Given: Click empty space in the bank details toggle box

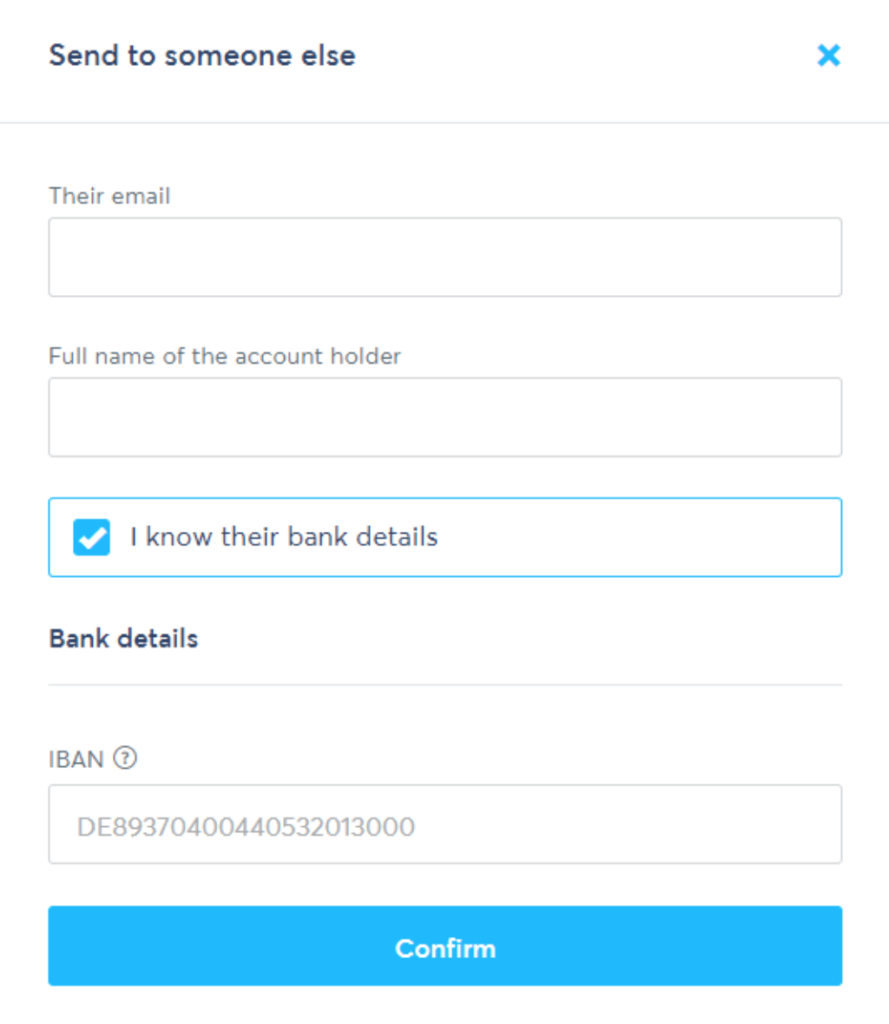Looking at the screenshot, I should [640, 537].
